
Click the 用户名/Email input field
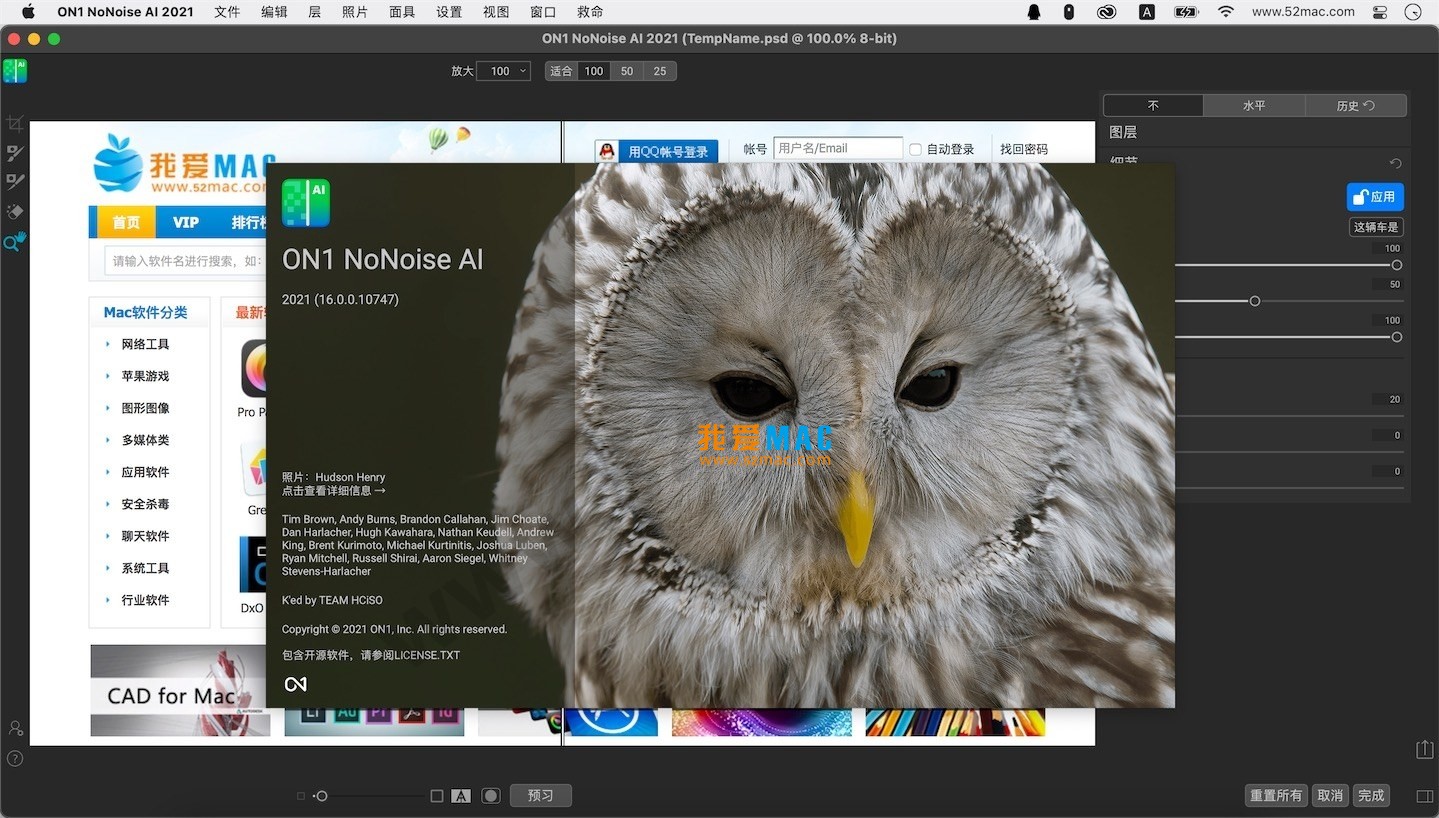838,149
